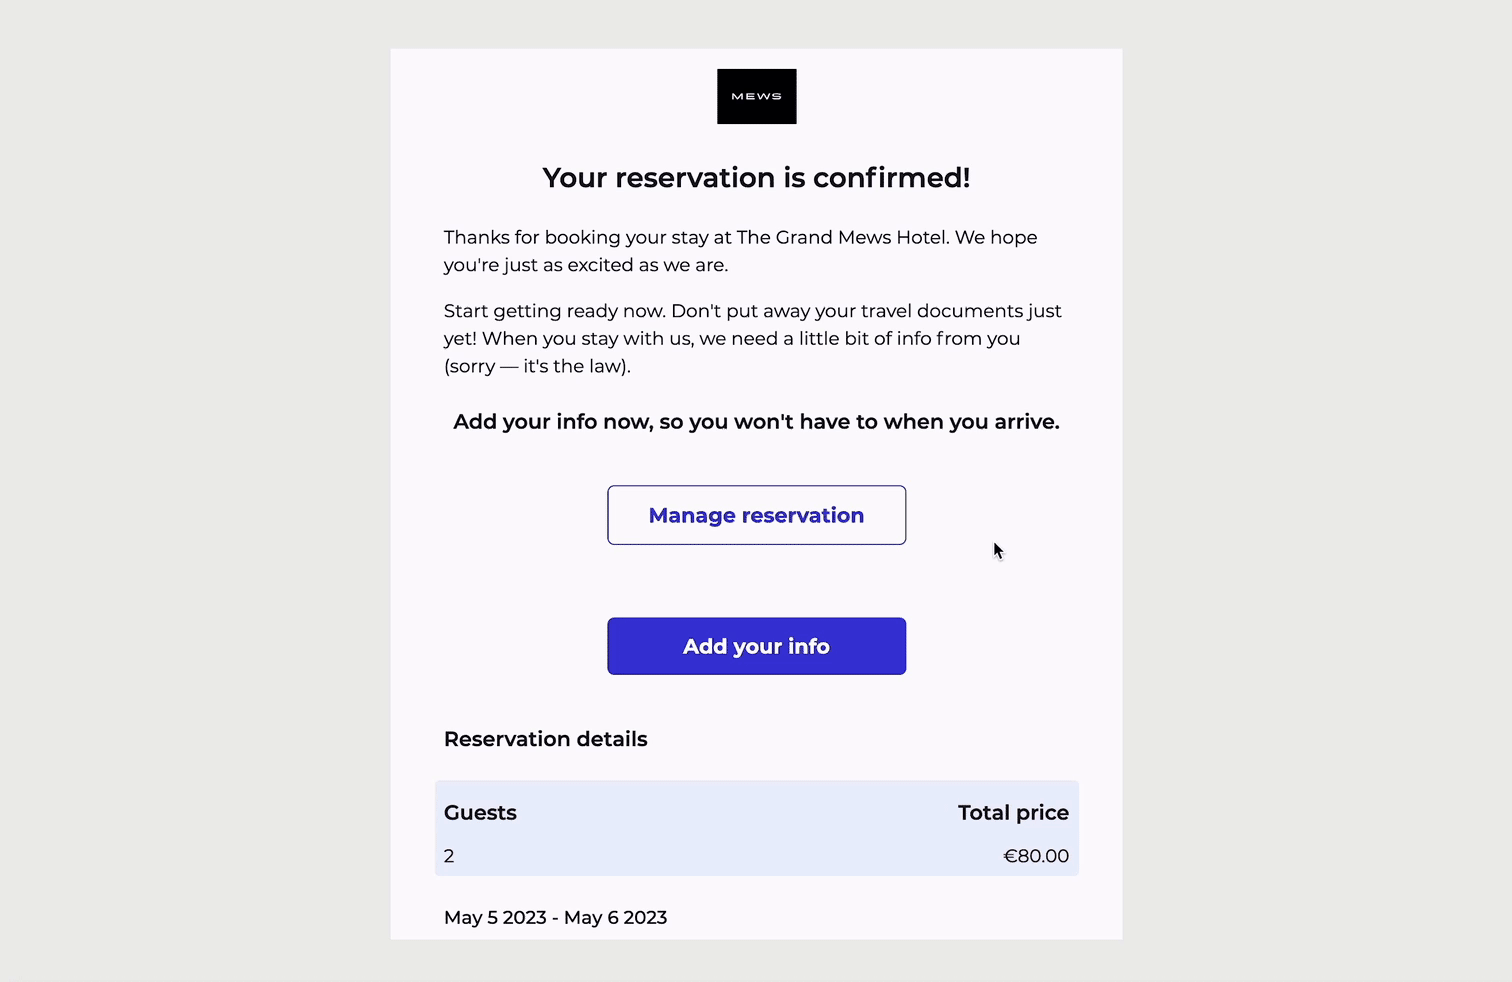Viewport: 1512px width, 982px height.
Task: Click the check-in date May 5 2023
Action: point(495,917)
